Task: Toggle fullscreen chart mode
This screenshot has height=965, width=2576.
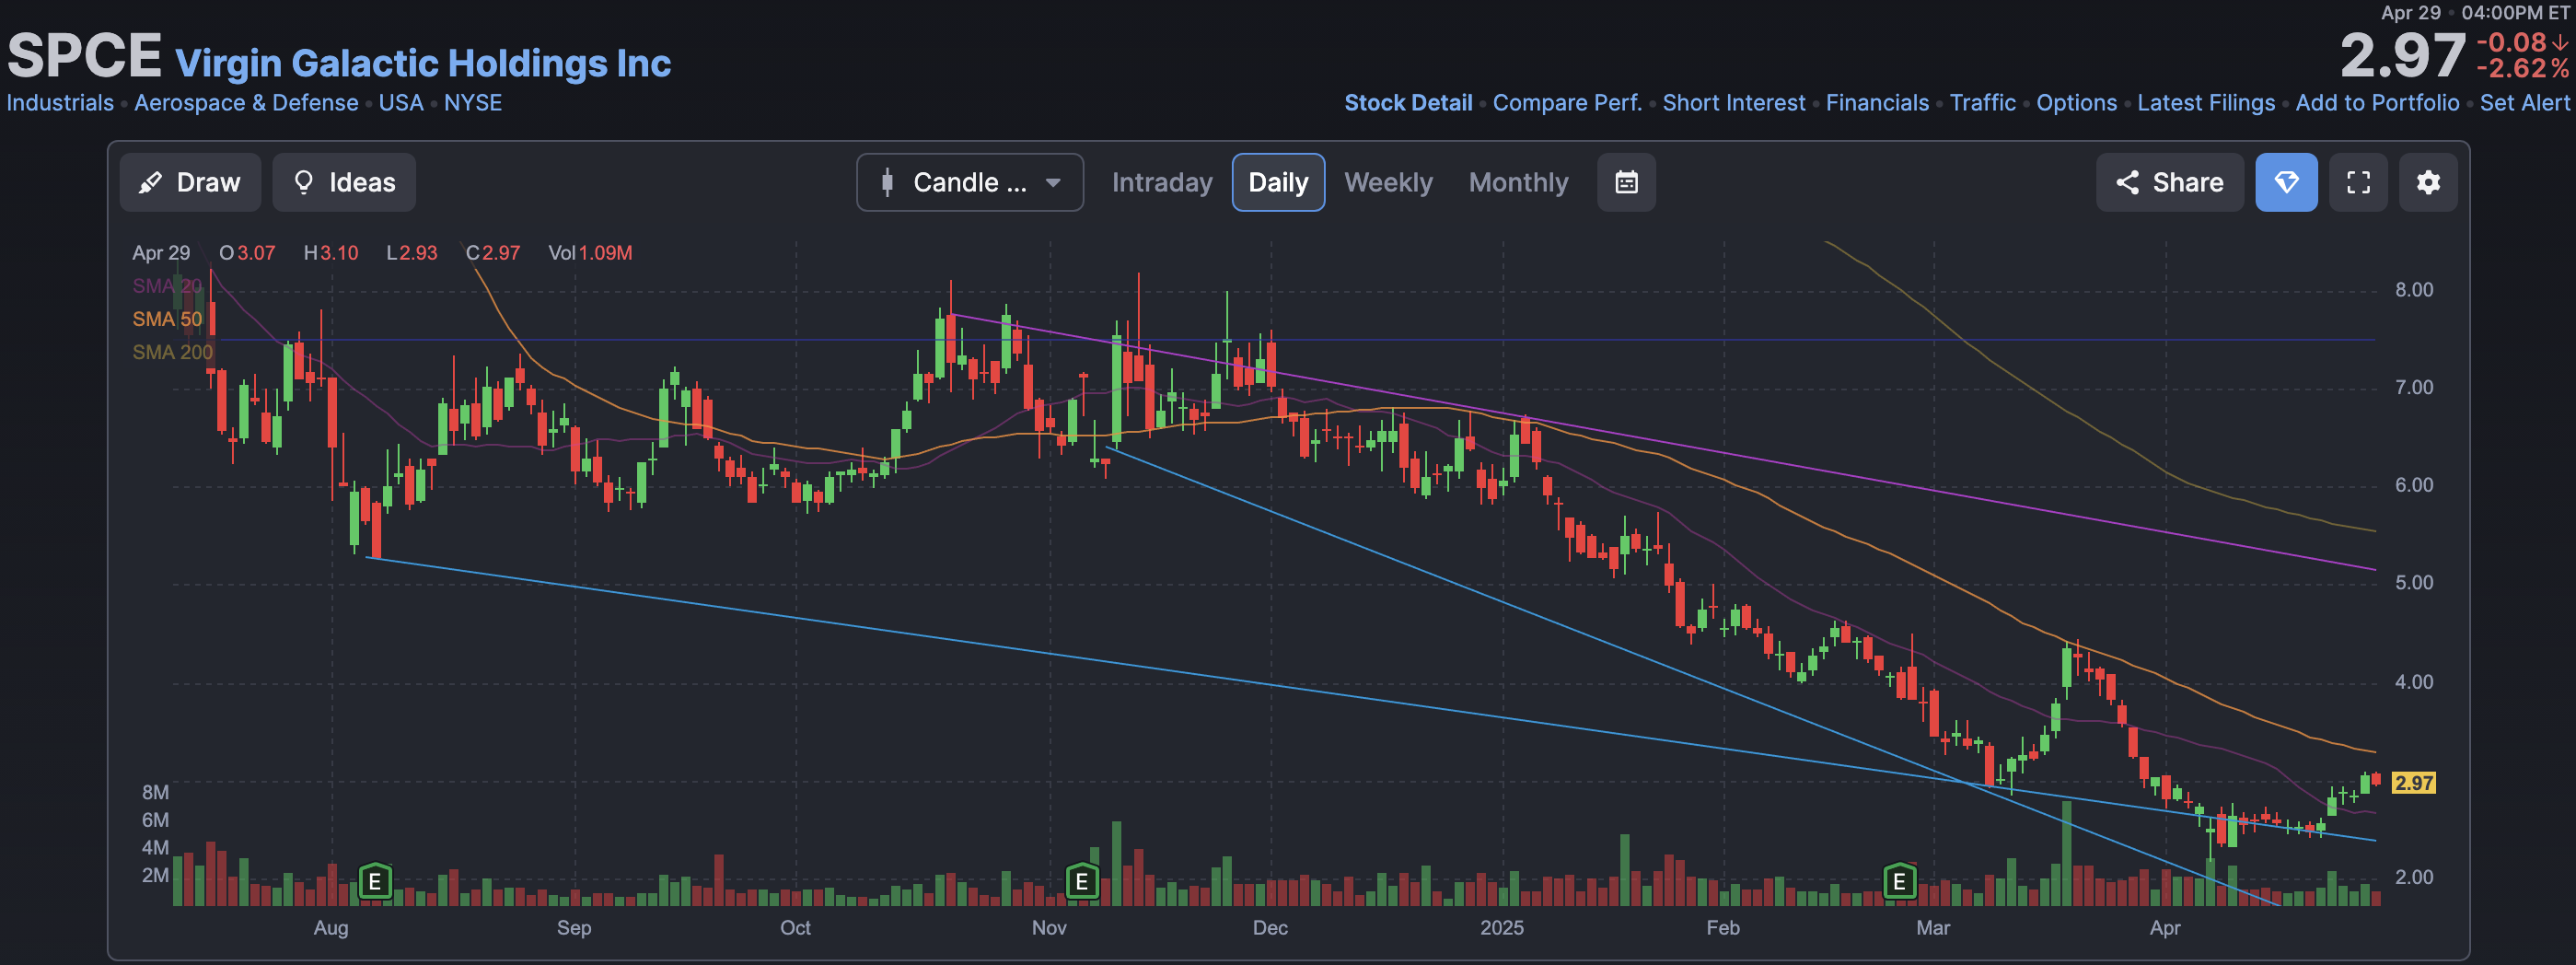Action: click(2358, 182)
